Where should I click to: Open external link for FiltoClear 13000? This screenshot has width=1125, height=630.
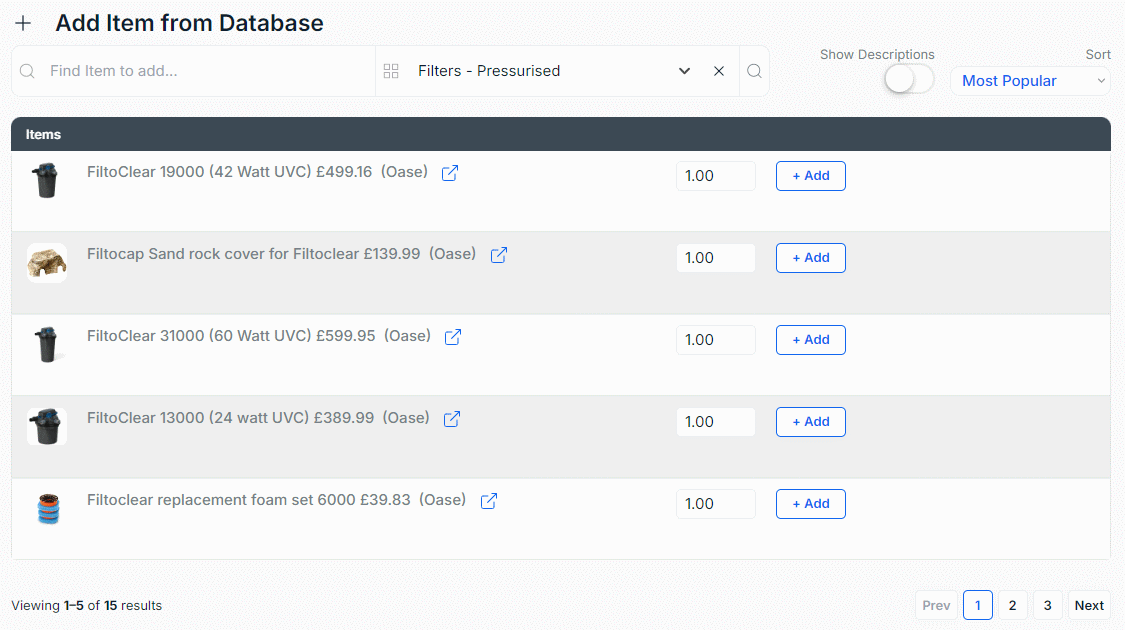(451, 419)
